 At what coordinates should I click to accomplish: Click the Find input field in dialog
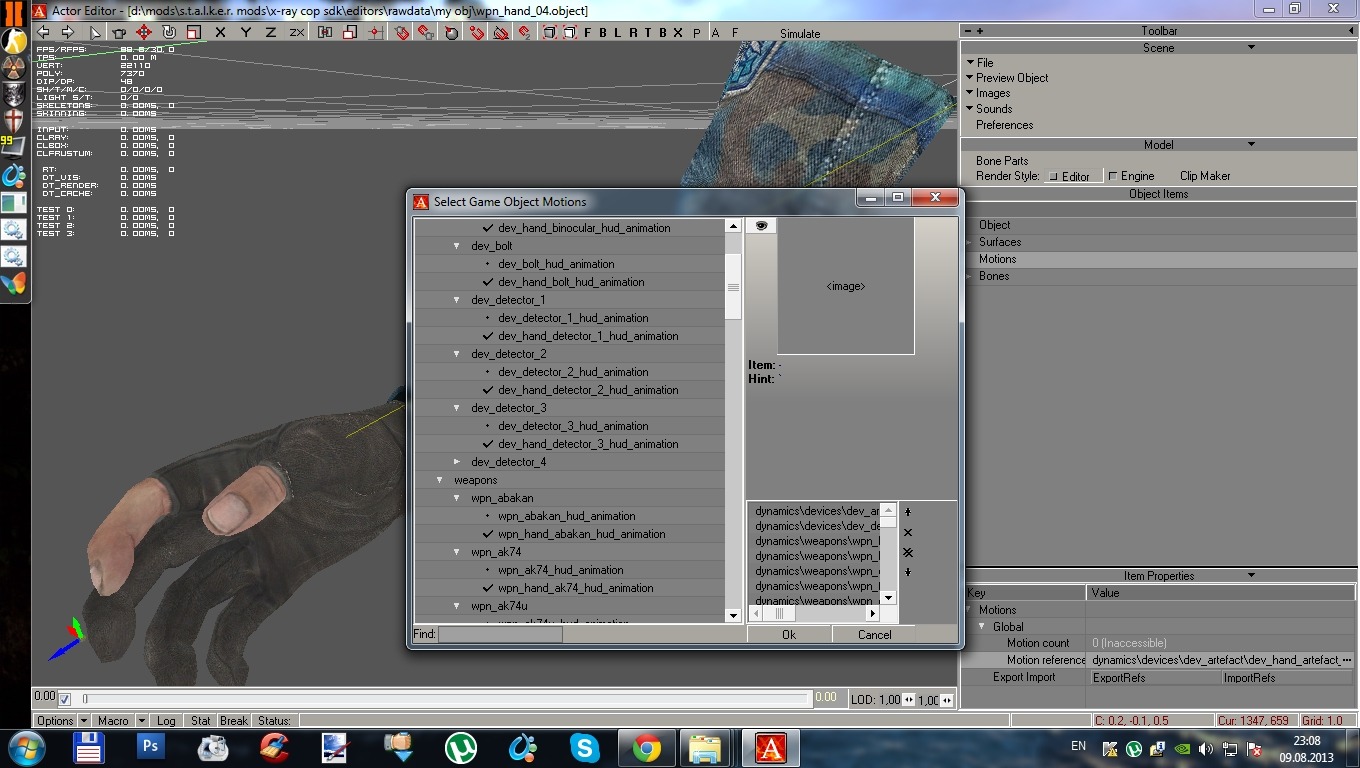[501, 634]
